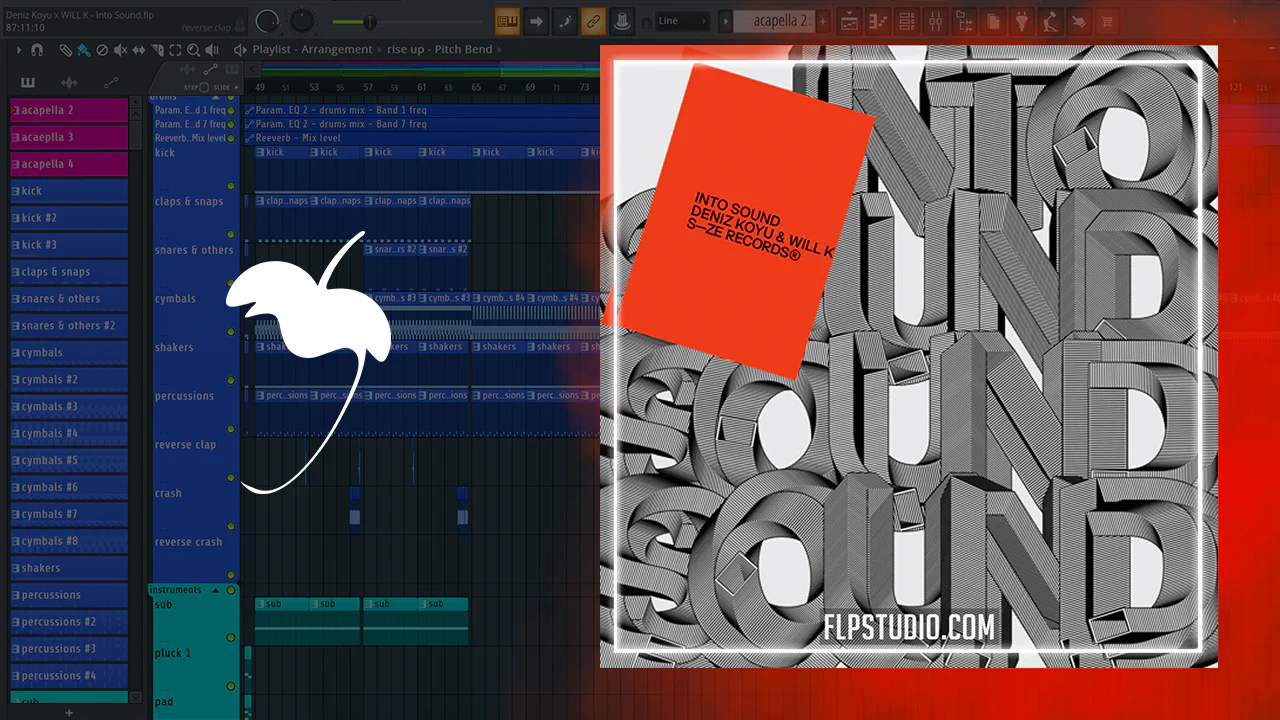
Task: Show audio clips in picker panel
Action: (69, 82)
